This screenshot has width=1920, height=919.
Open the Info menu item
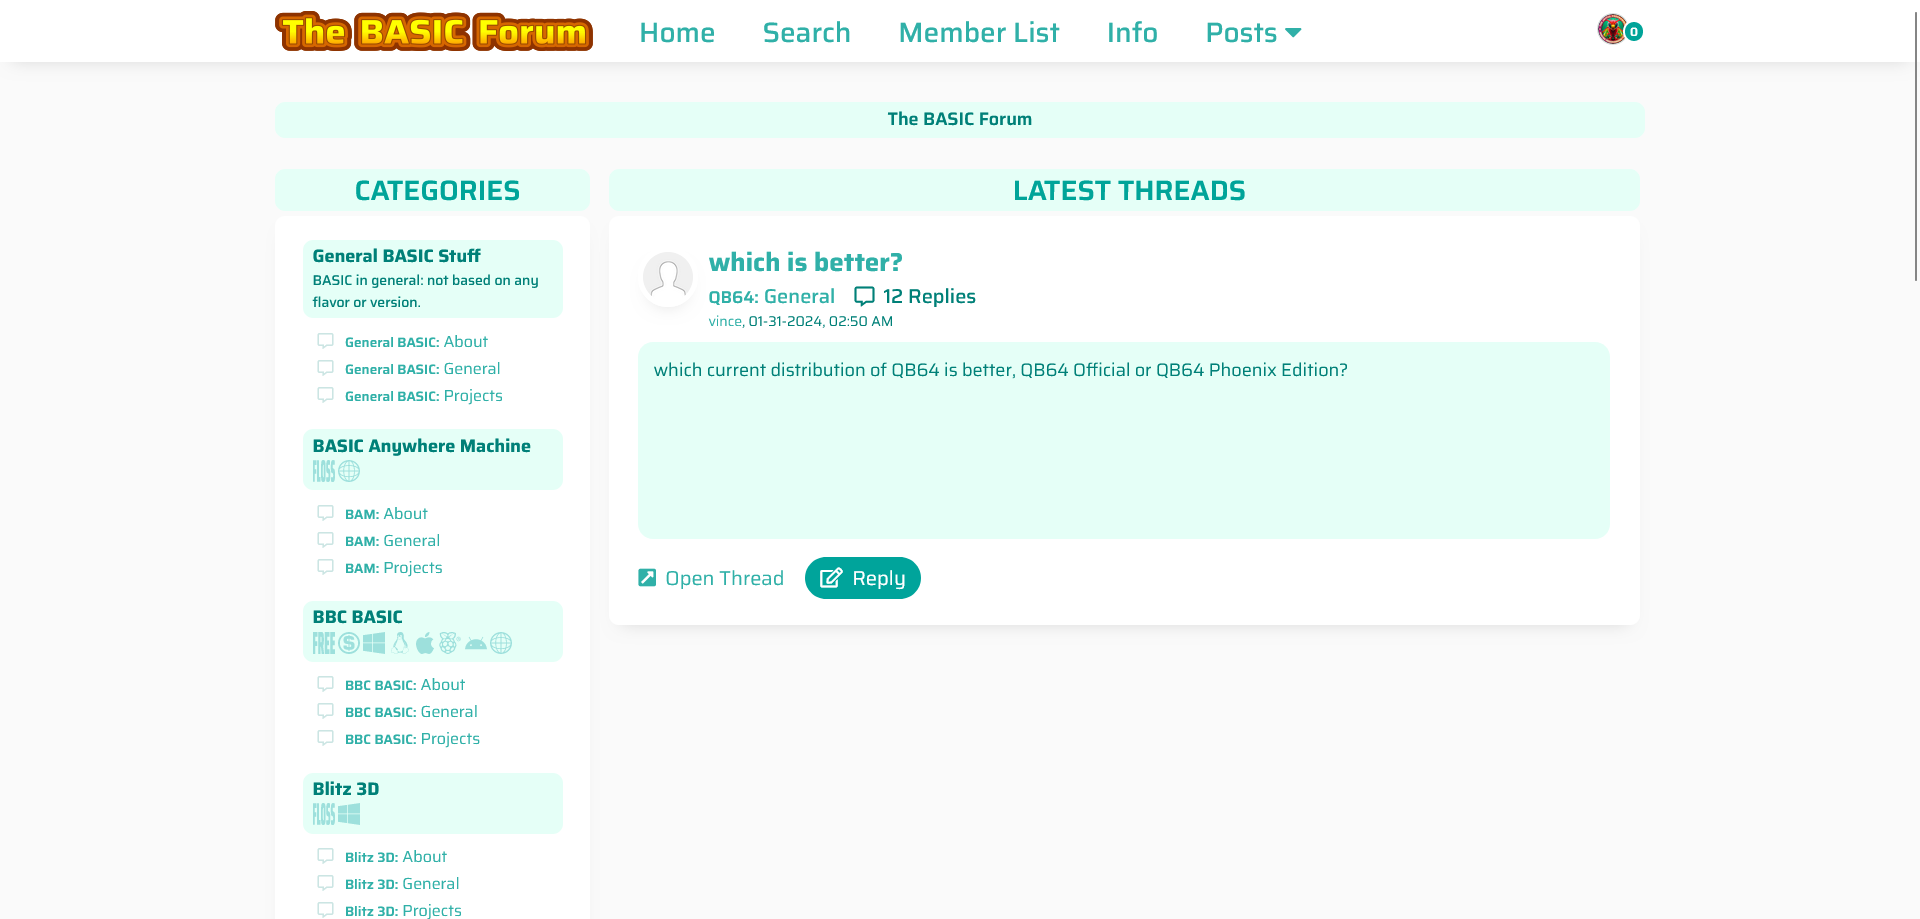[1132, 33]
